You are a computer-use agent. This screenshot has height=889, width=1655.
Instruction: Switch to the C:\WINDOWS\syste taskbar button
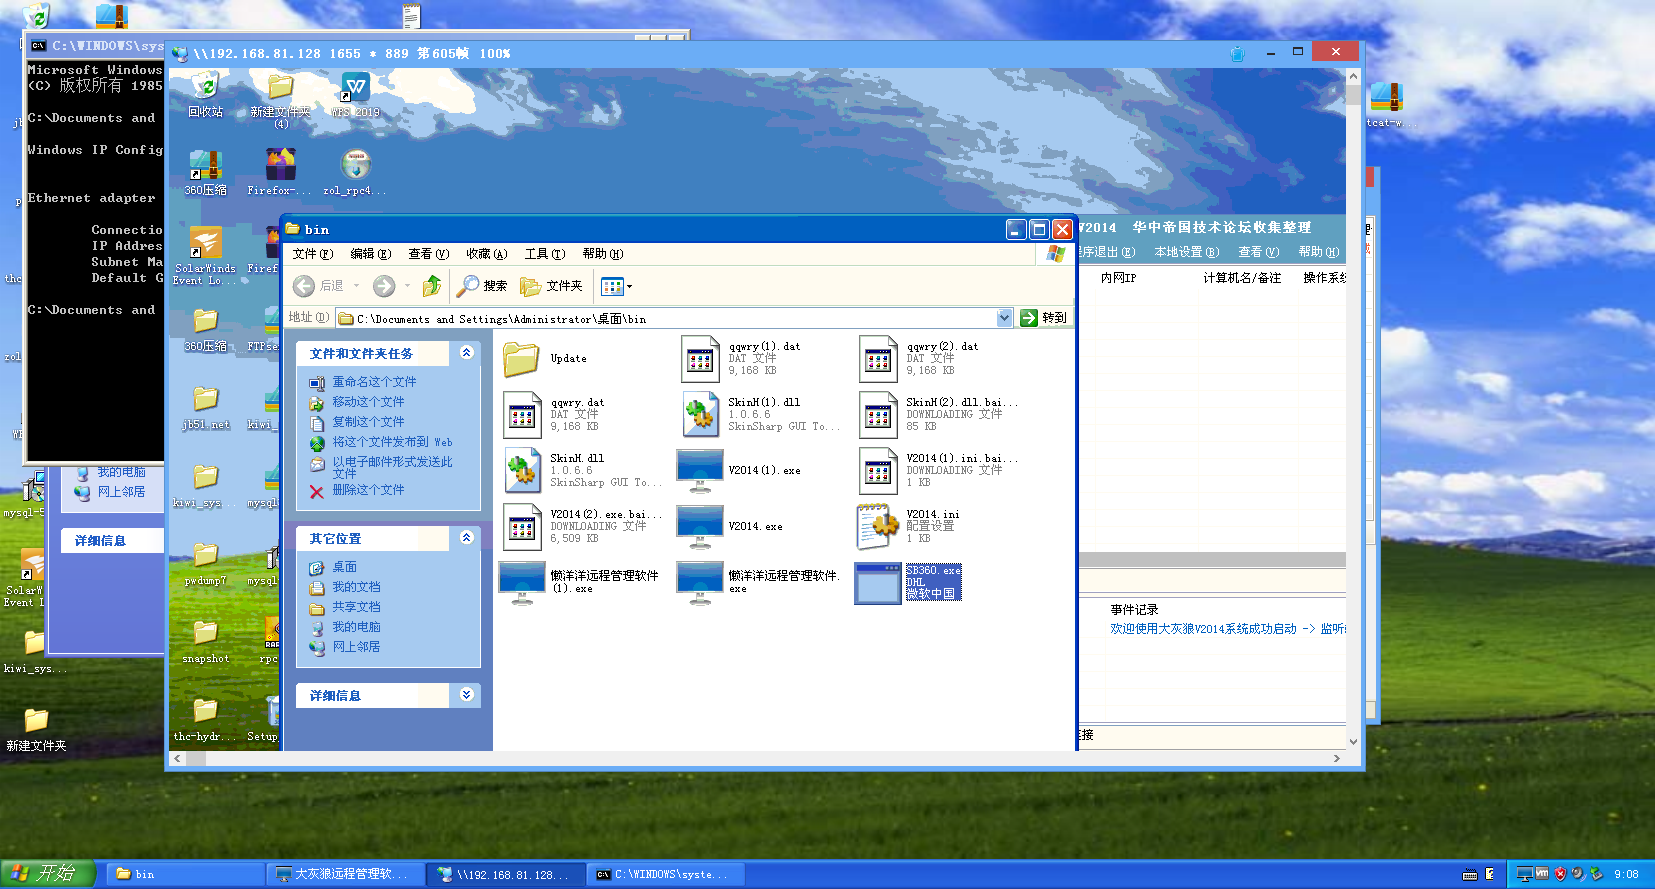point(665,874)
